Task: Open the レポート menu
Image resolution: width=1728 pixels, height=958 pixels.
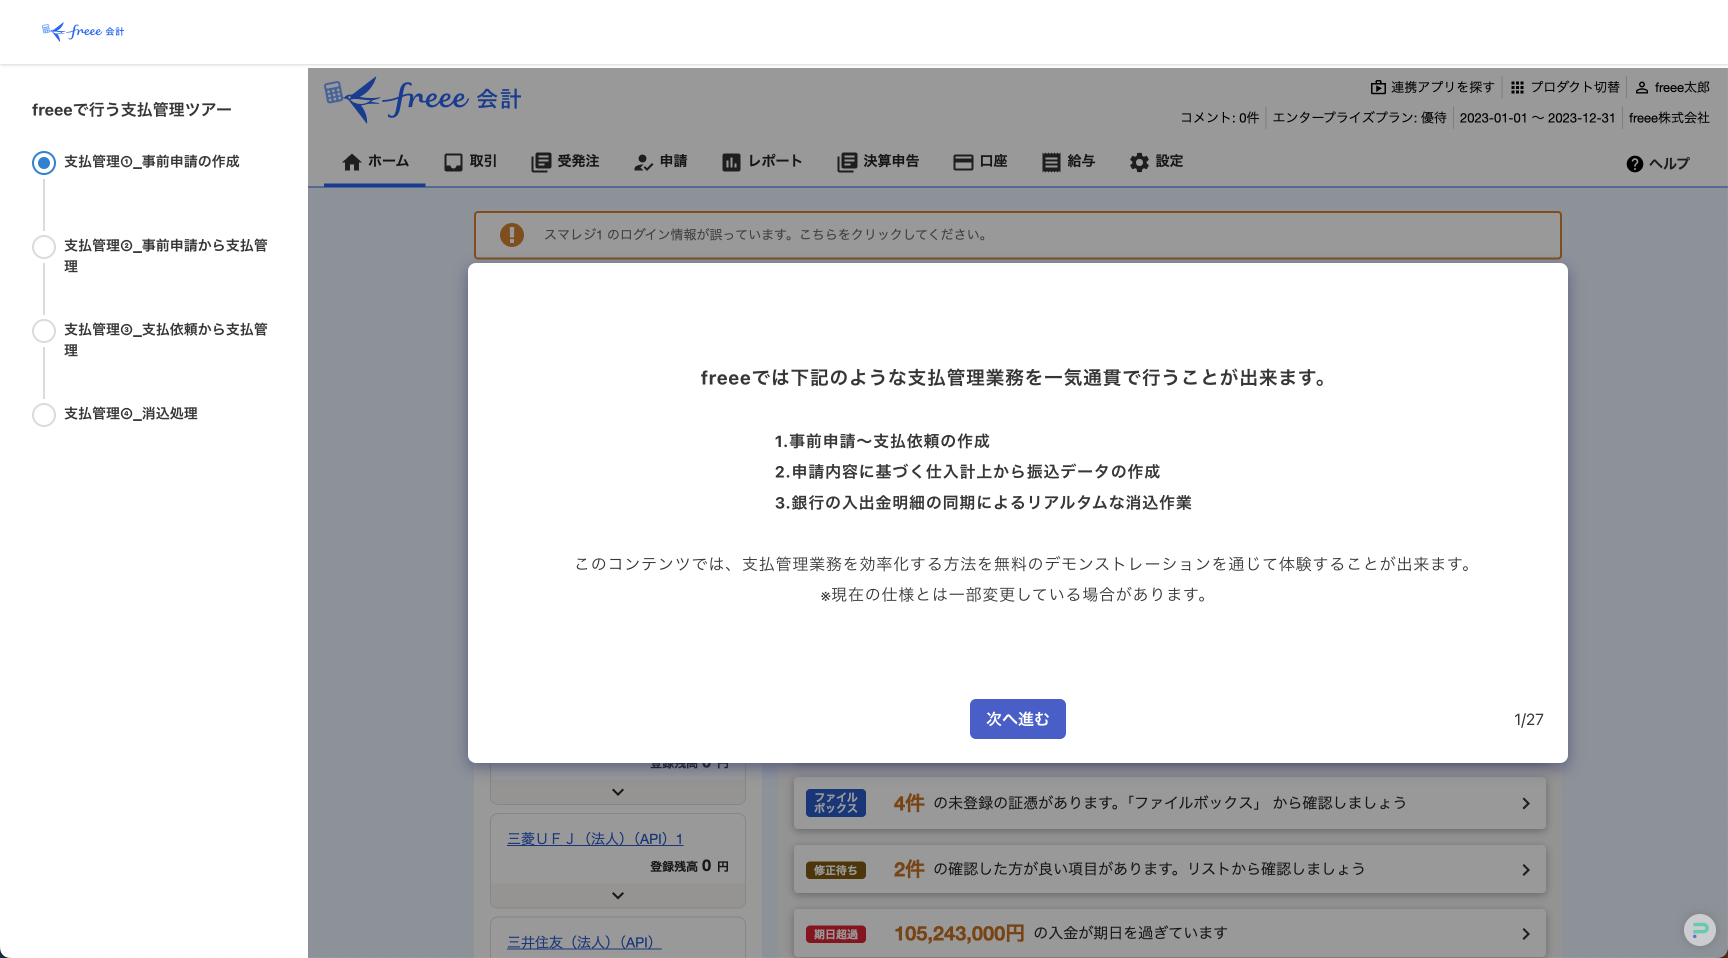Action: 762,162
